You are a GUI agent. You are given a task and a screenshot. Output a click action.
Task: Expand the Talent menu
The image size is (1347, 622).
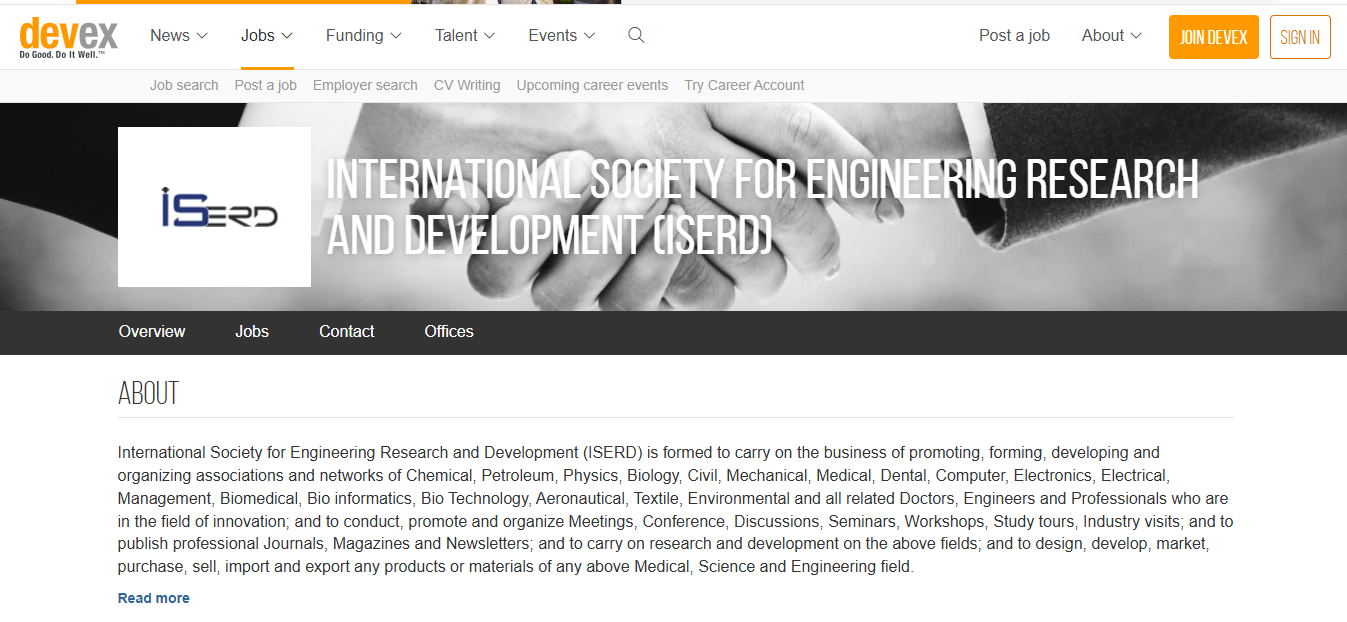click(465, 36)
